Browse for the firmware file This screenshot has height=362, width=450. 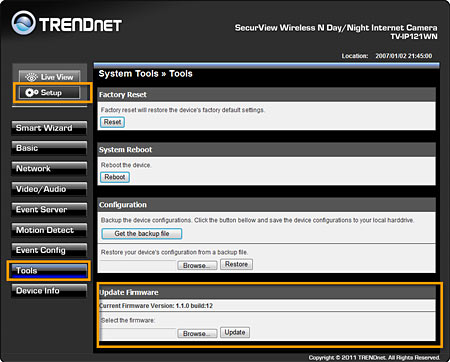(197, 333)
